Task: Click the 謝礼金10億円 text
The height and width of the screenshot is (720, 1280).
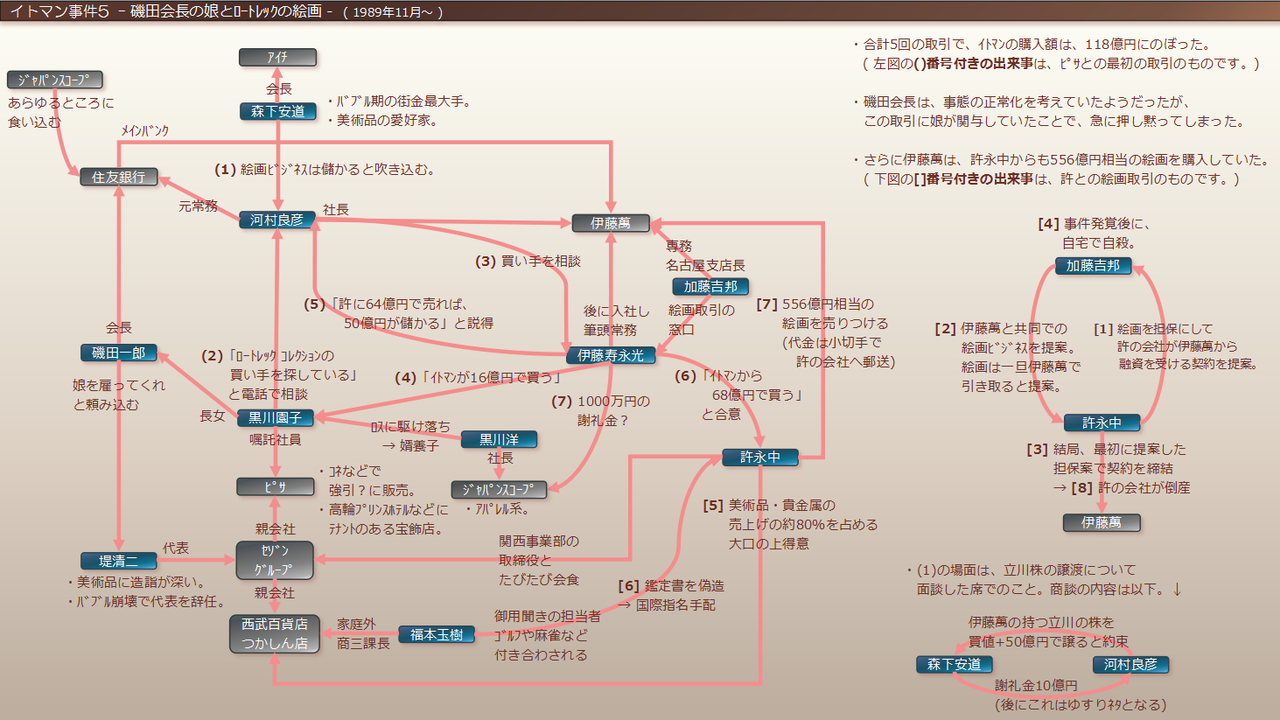Action: [x=1035, y=685]
